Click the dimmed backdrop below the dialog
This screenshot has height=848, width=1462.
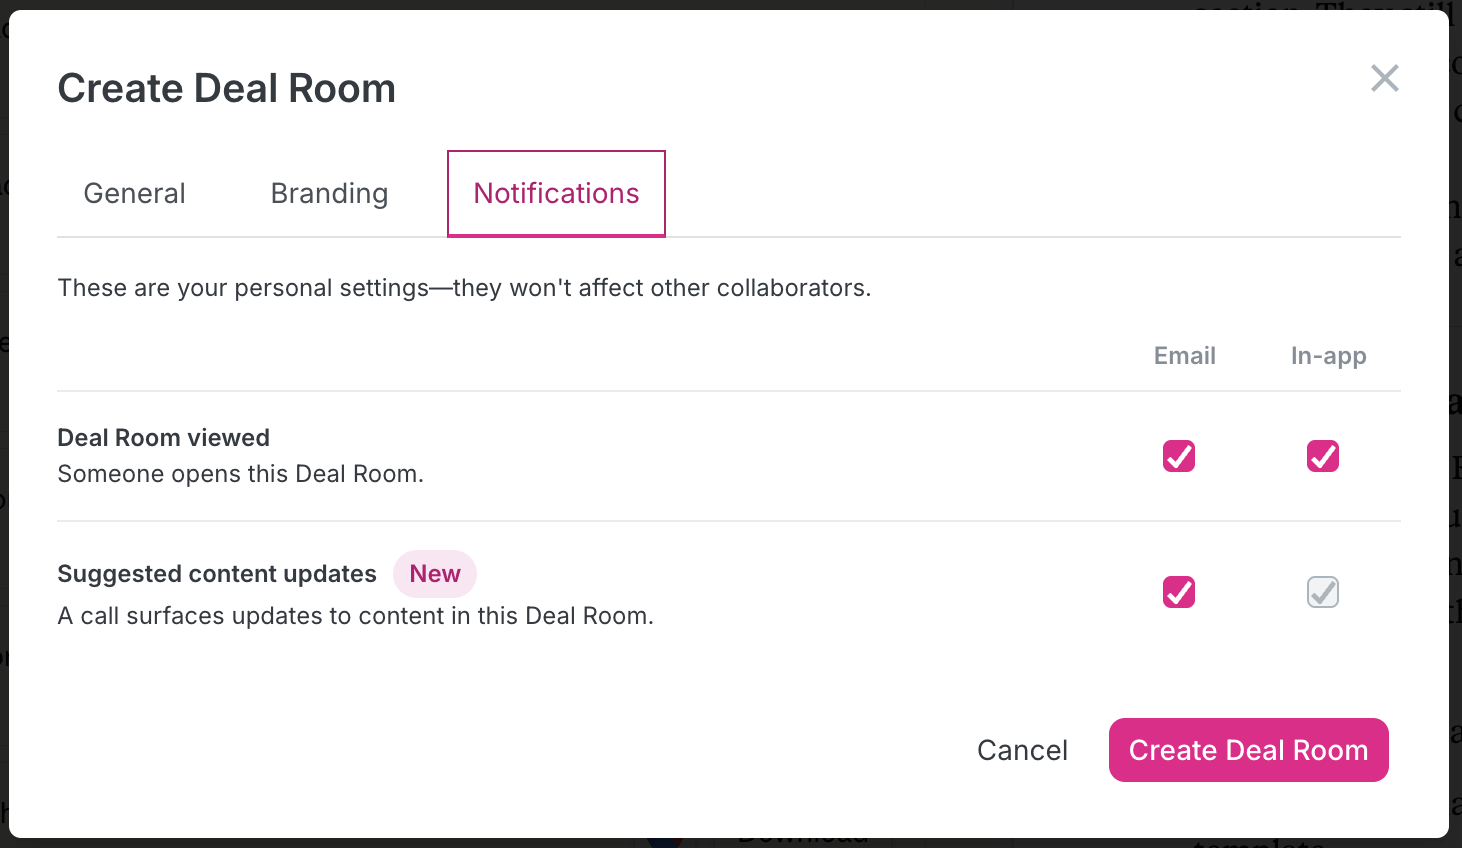pos(730,843)
